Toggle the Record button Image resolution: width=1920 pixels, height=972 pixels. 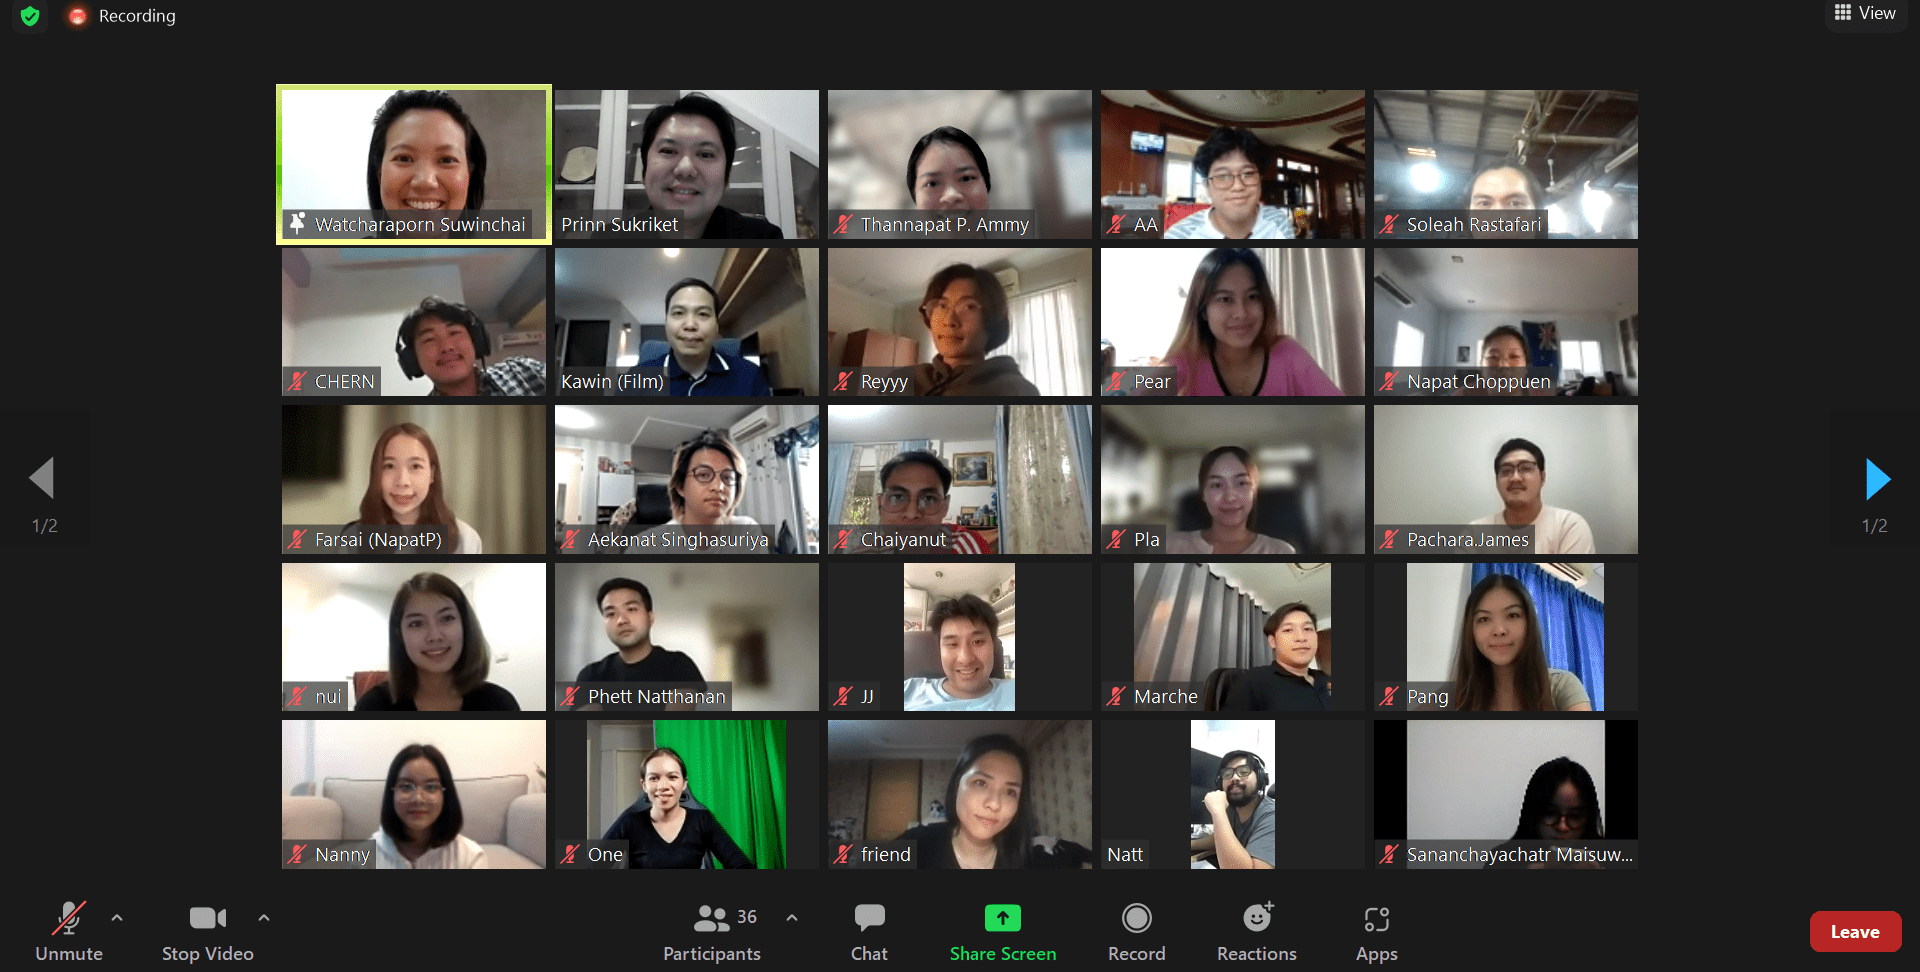click(1136, 918)
